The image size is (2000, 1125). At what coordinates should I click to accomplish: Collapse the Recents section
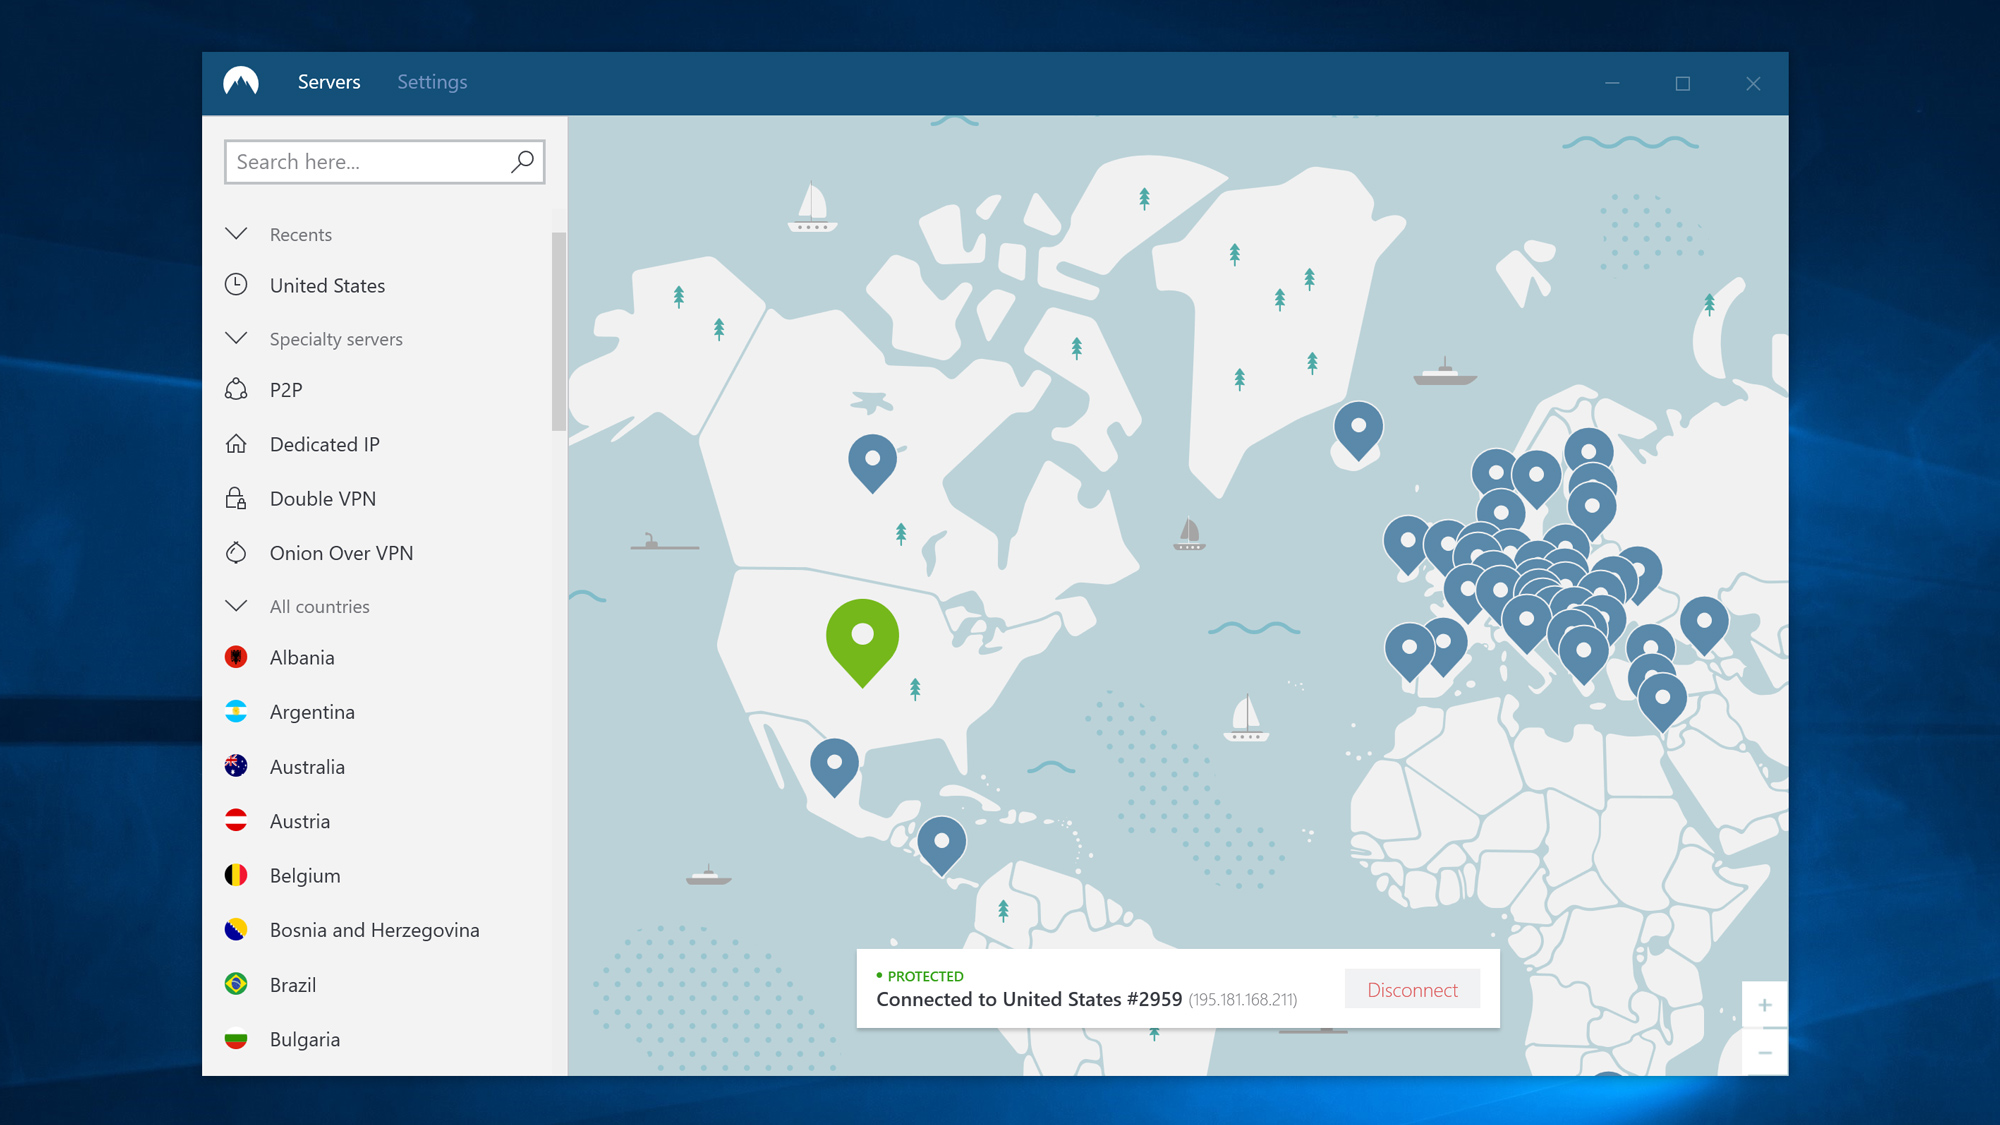236,234
